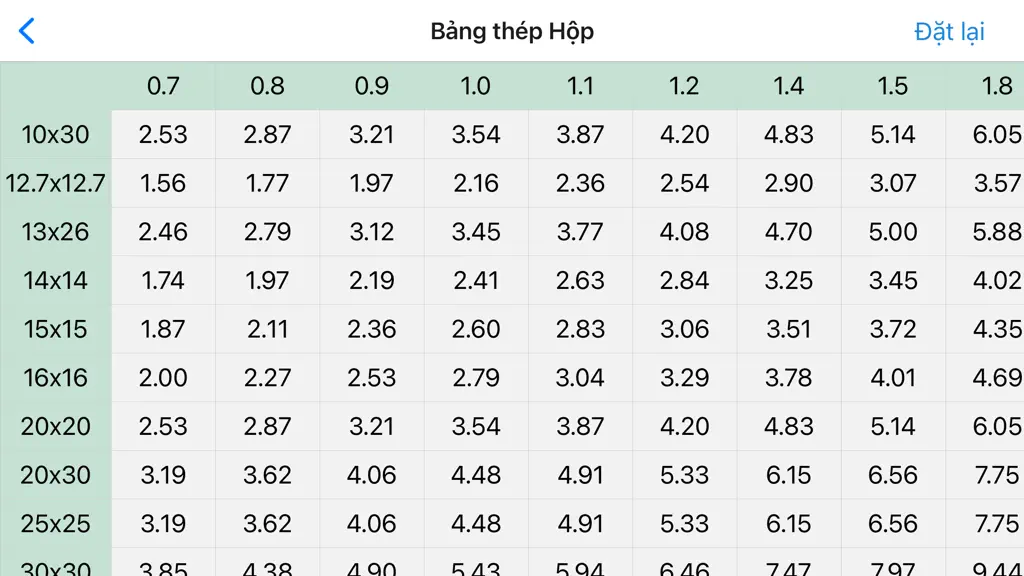This screenshot has height=576, width=1024.
Task: Click cell 5.00 in 13x26 row
Action: click(893, 232)
